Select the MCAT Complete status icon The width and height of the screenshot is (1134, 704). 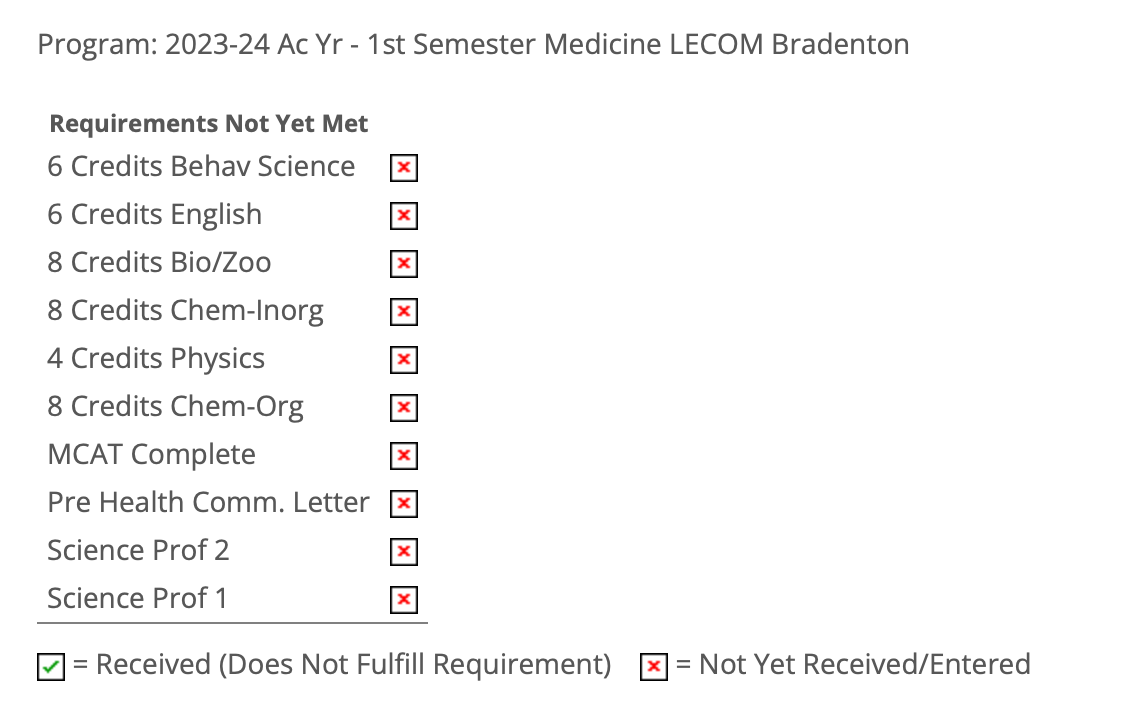click(403, 456)
